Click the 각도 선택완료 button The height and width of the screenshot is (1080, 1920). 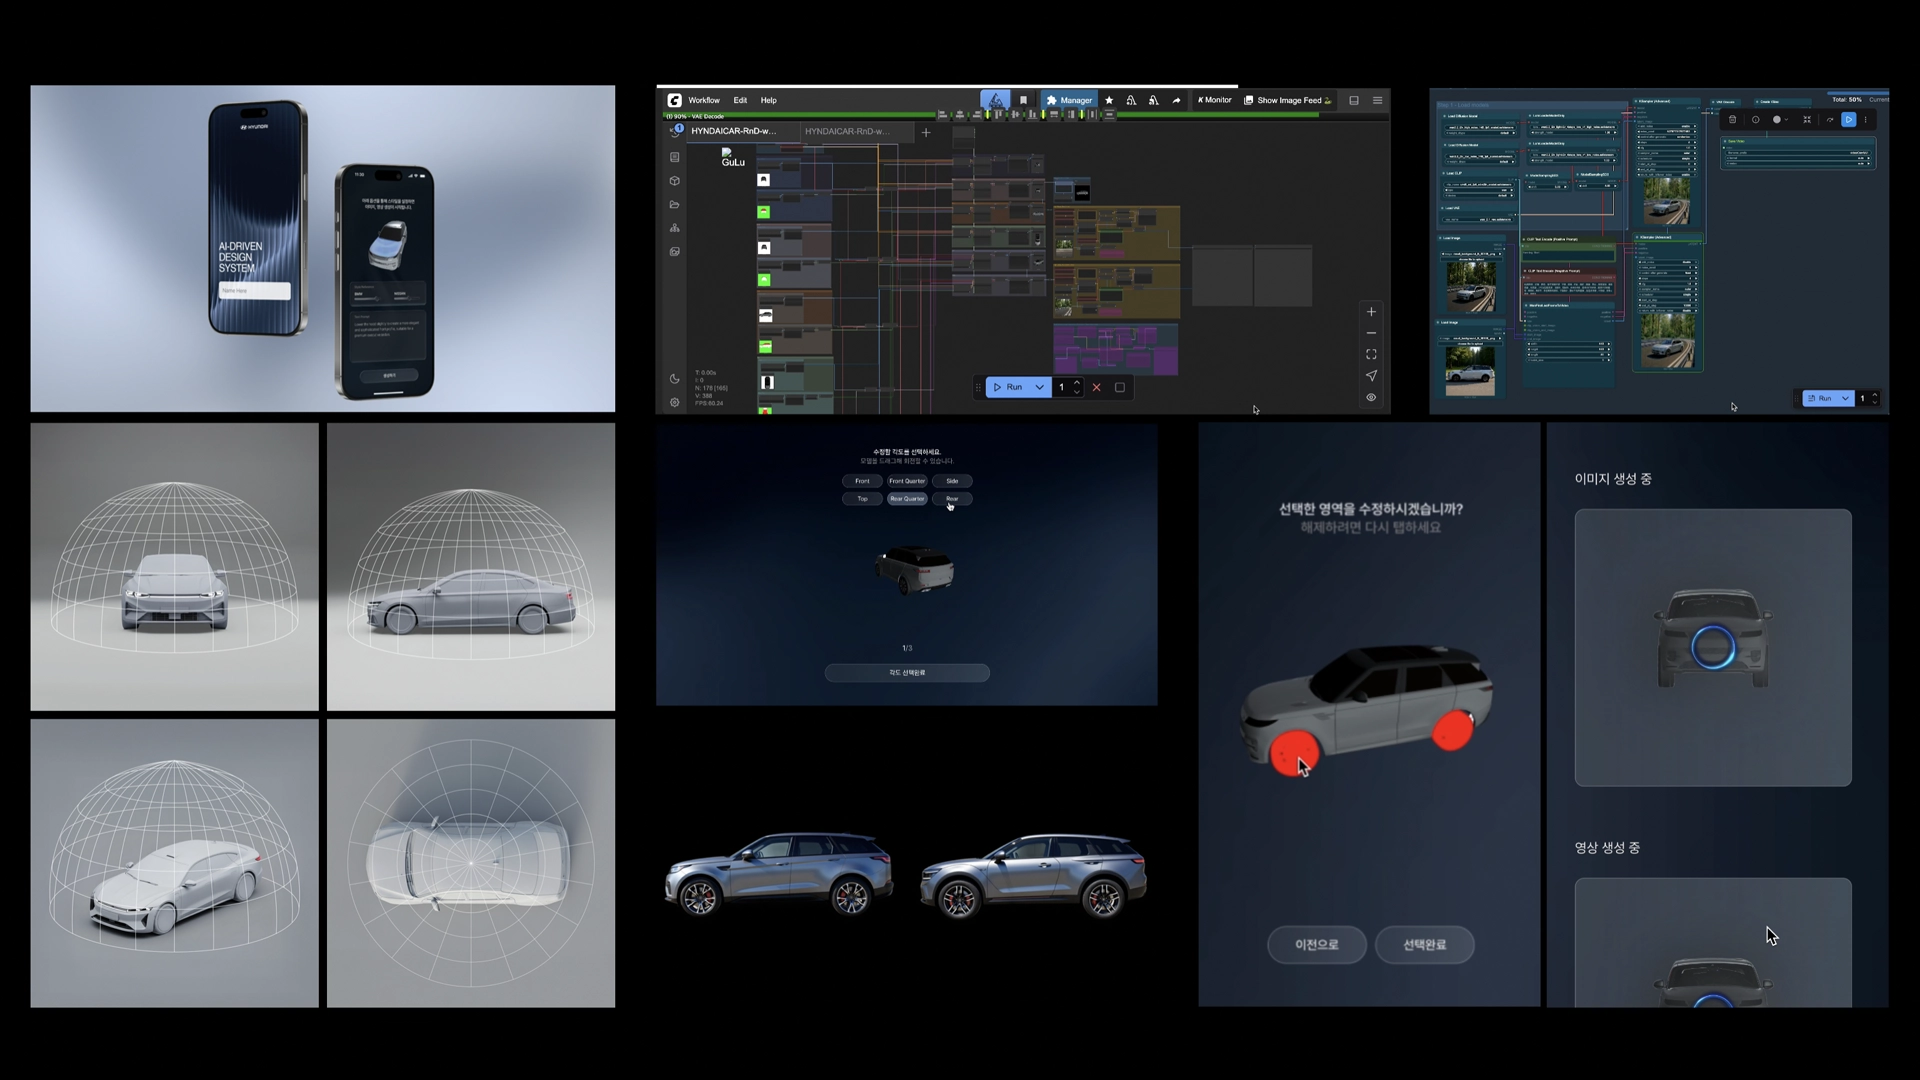pos(907,673)
